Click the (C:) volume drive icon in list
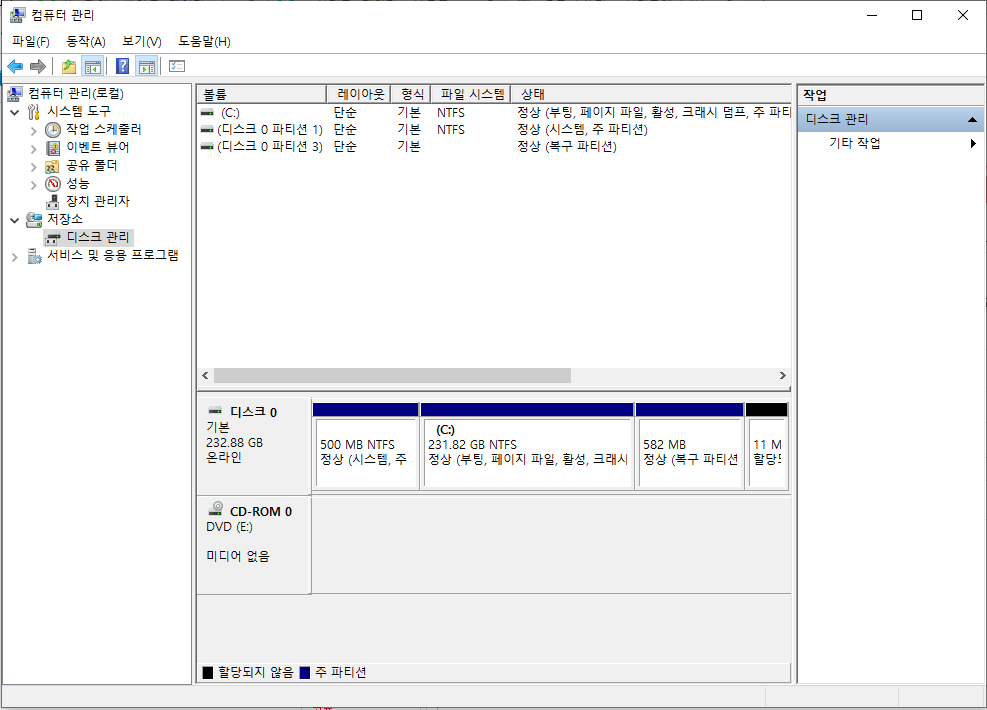987x710 pixels. [x=207, y=113]
